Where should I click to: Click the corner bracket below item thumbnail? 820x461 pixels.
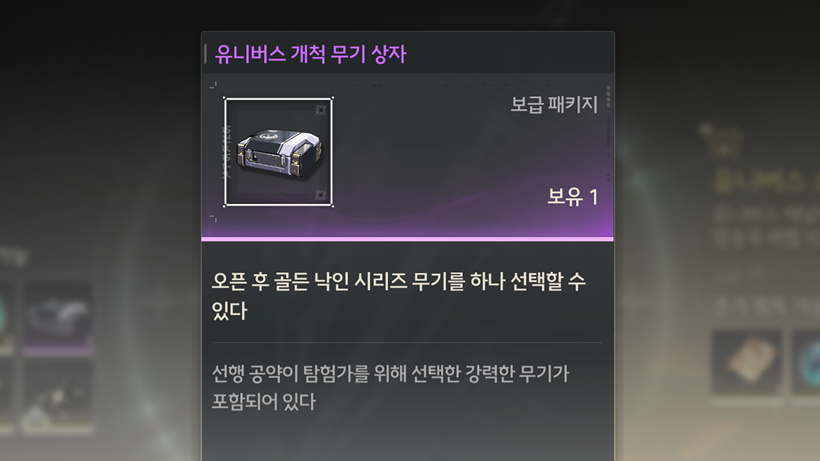[213, 218]
